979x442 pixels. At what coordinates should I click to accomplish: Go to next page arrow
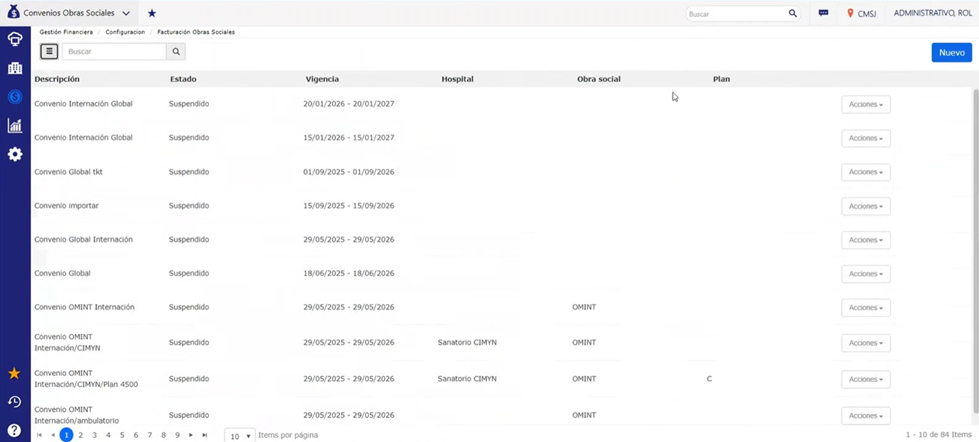[191, 435]
